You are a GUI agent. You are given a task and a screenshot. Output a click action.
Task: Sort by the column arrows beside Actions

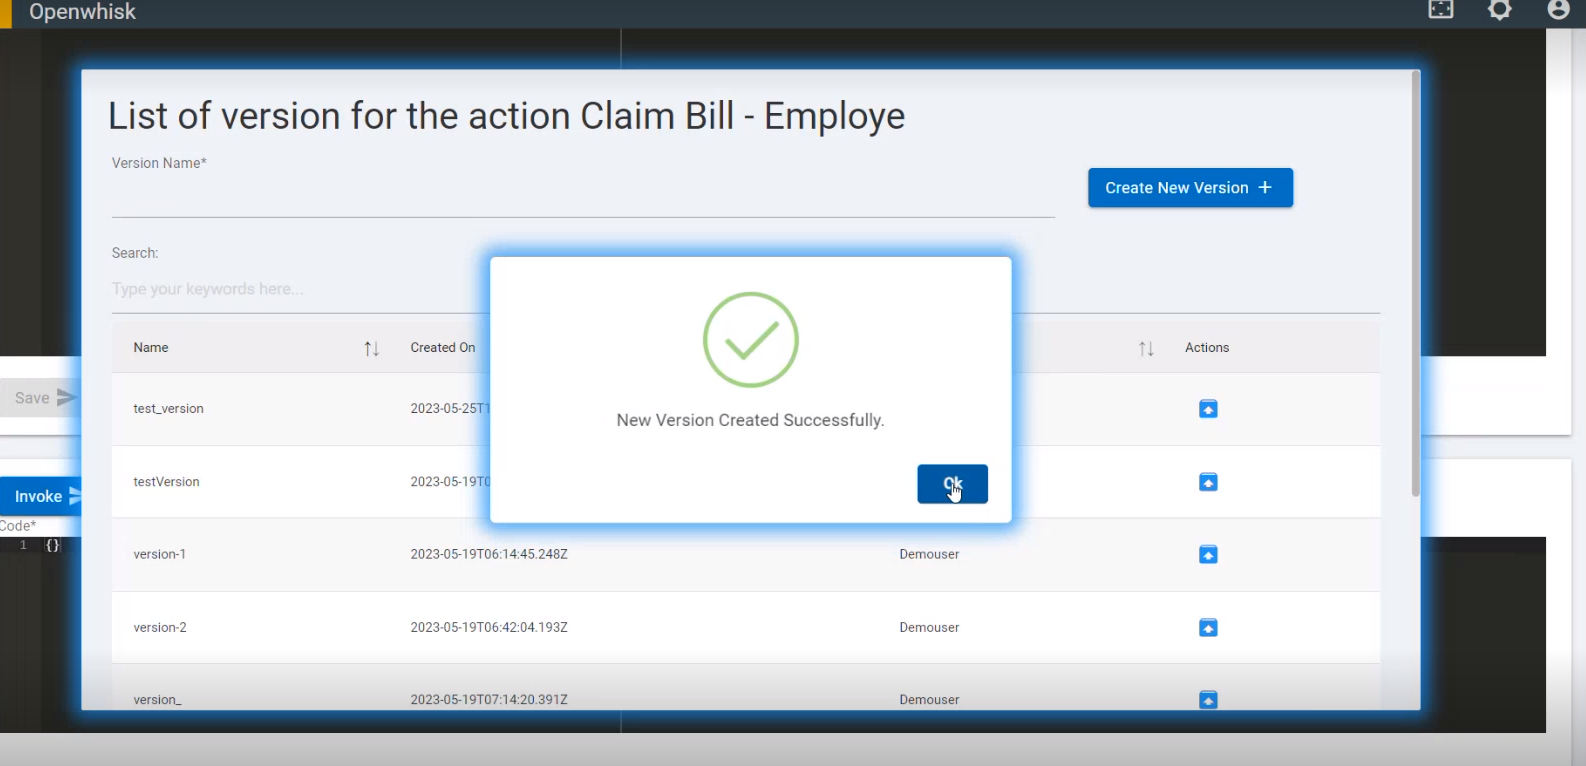[x=1146, y=348]
